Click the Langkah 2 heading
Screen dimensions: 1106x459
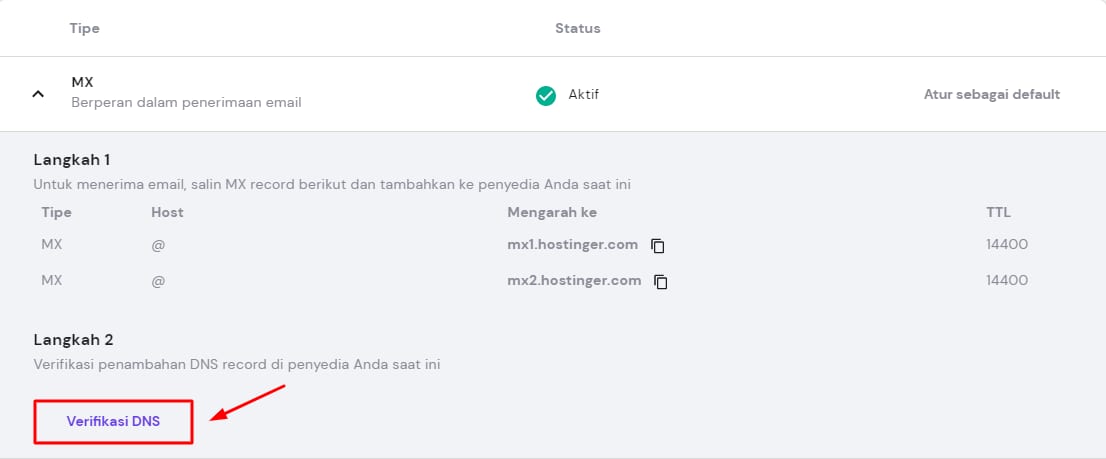pyautogui.click(x=72, y=340)
